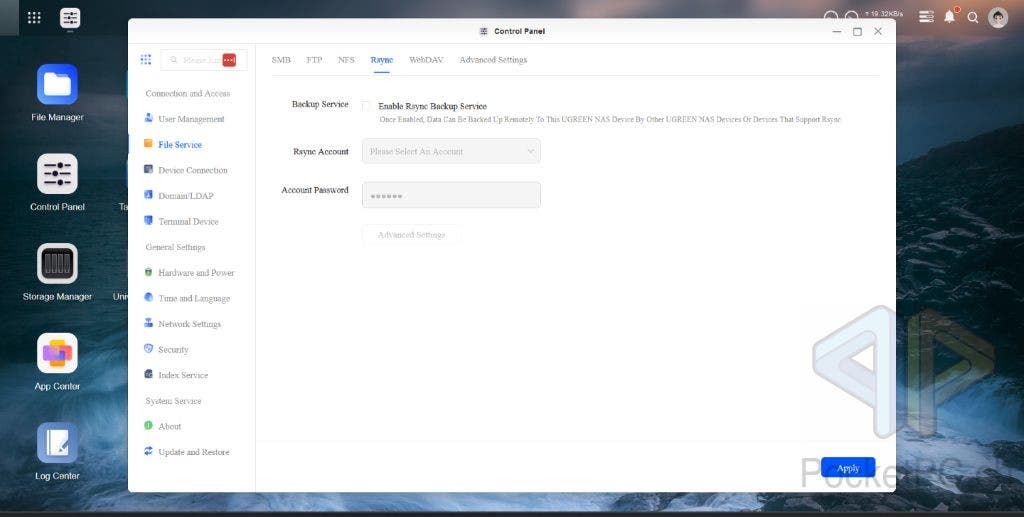This screenshot has width=1024, height=517.
Task: Click the "General Settings" heading
Action: [175, 247]
